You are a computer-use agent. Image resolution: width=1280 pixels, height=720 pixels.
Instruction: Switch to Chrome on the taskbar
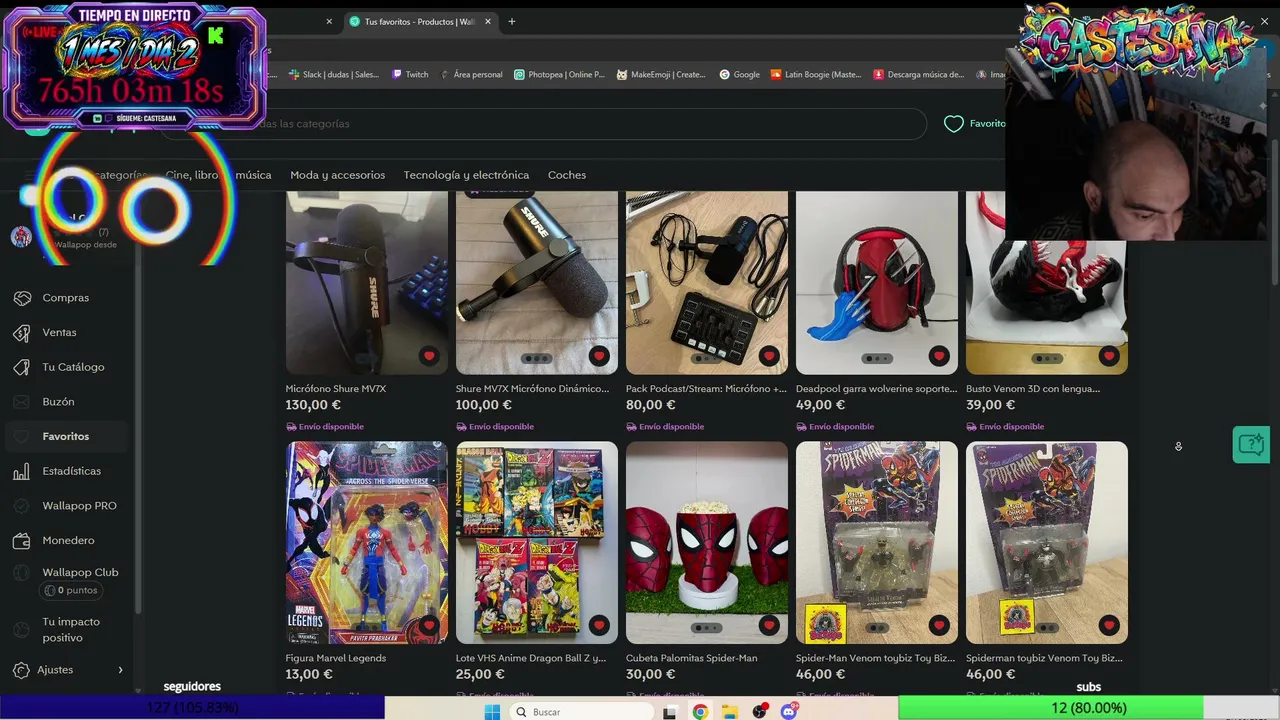click(x=700, y=712)
